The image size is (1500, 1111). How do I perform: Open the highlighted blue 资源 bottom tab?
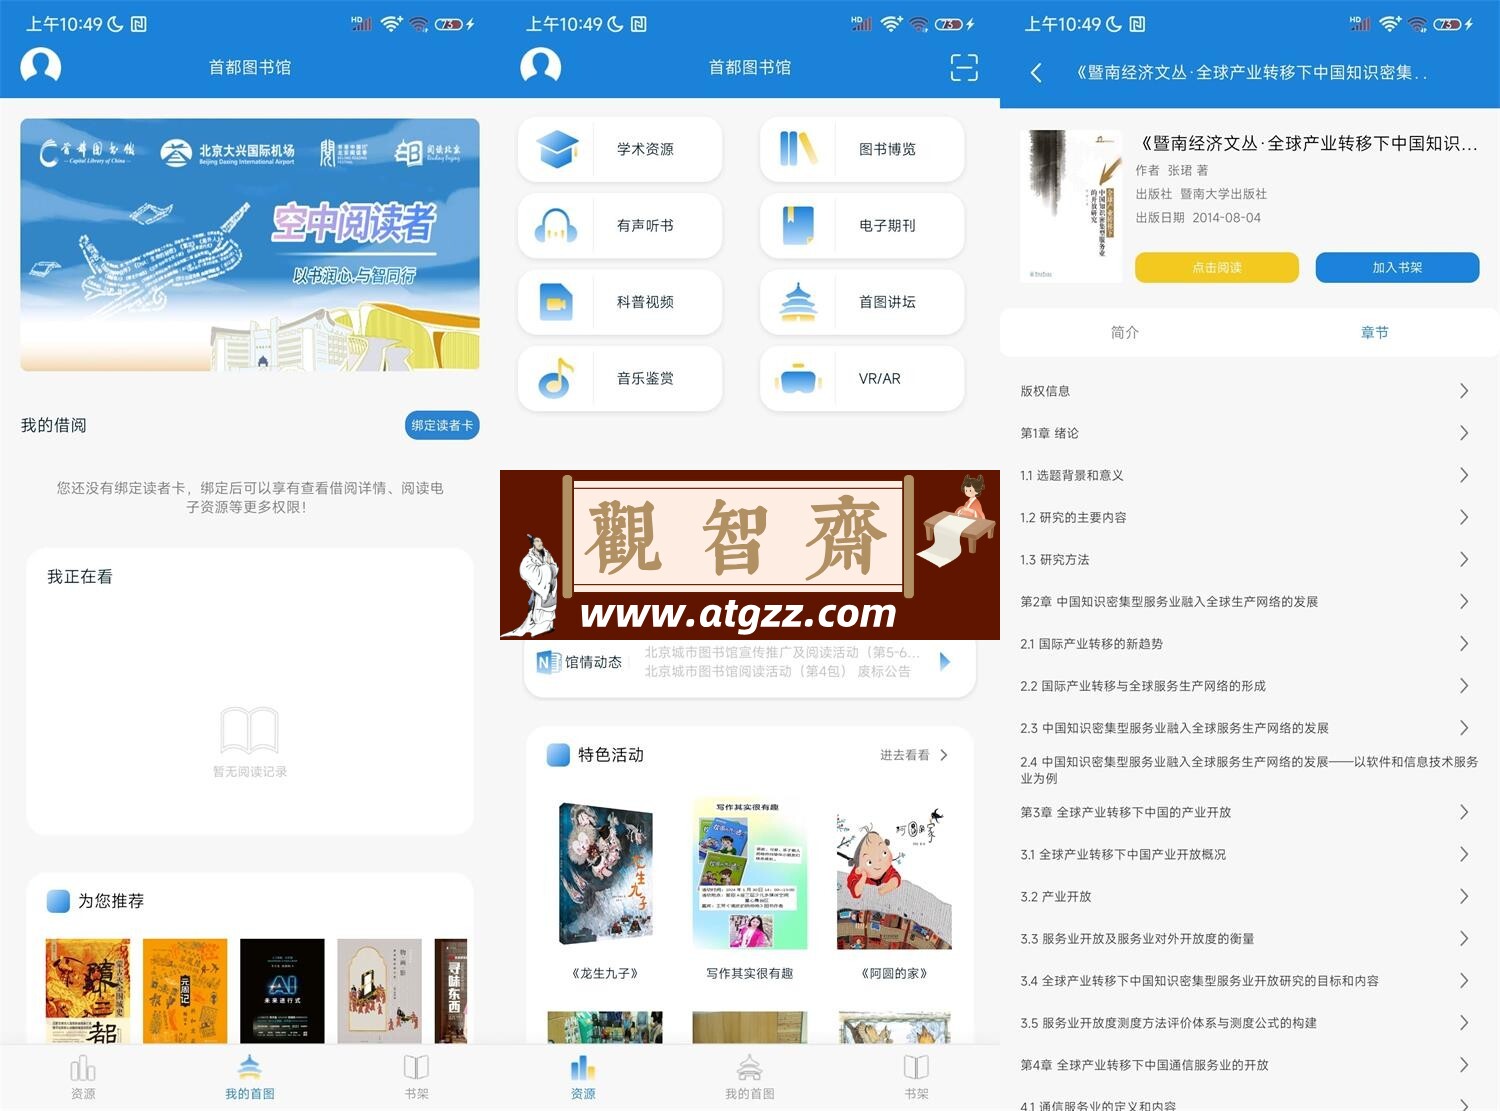pyautogui.click(x=583, y=1078)
